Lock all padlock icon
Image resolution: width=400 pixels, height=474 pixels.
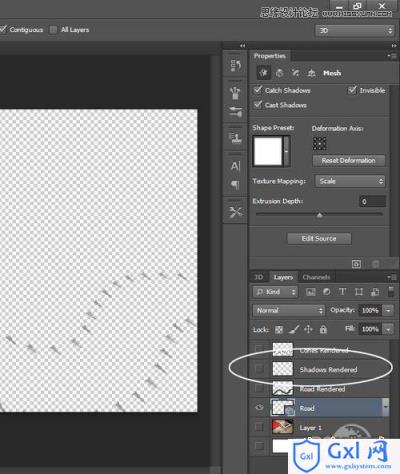point(323,329)
